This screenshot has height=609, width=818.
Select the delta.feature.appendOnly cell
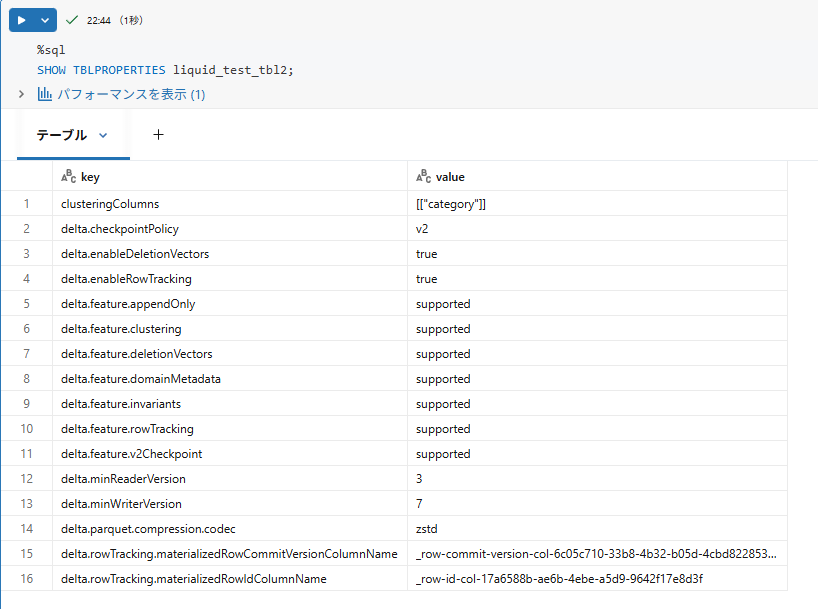[230, 304]
